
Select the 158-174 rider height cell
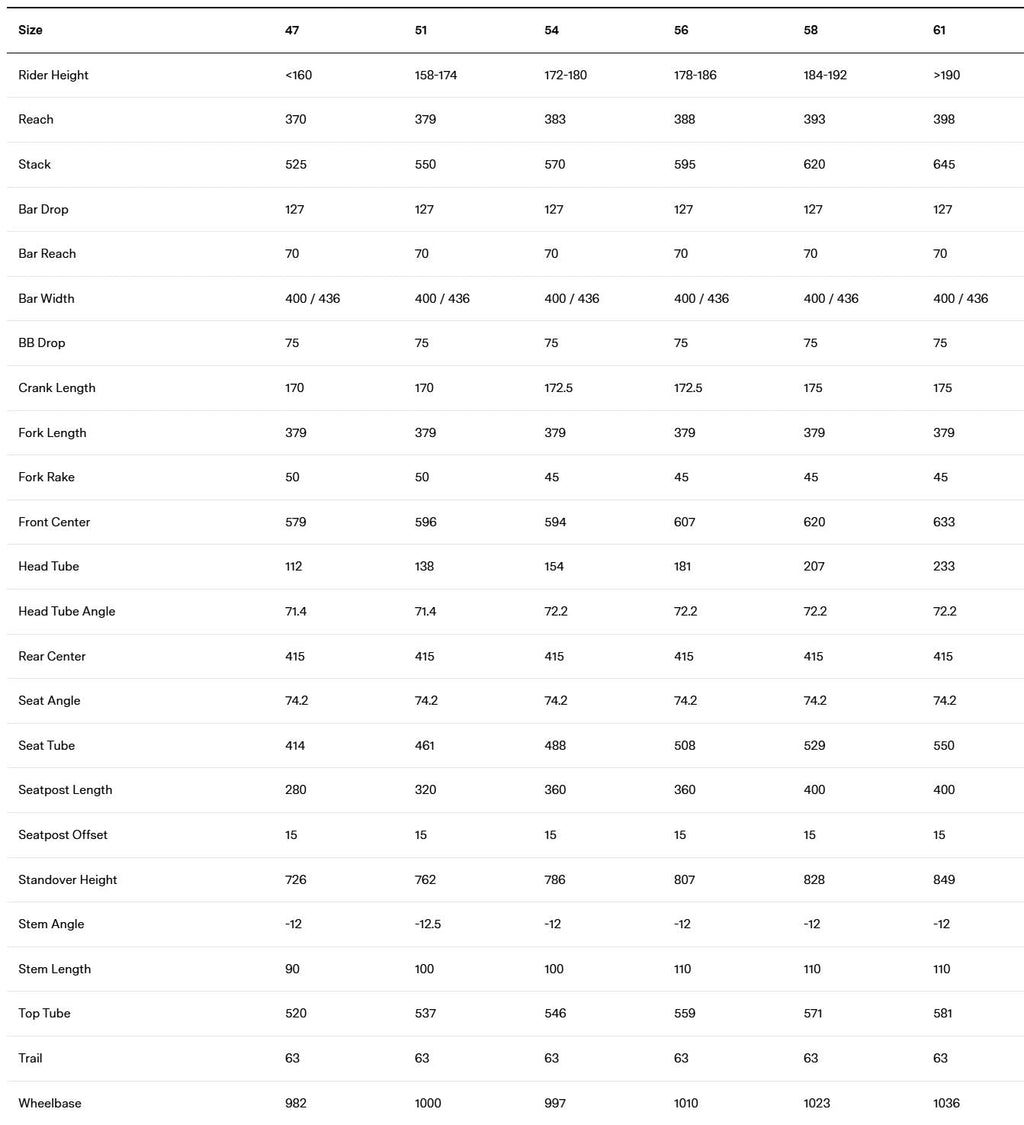pyautogui.click(x=435, y=75)
